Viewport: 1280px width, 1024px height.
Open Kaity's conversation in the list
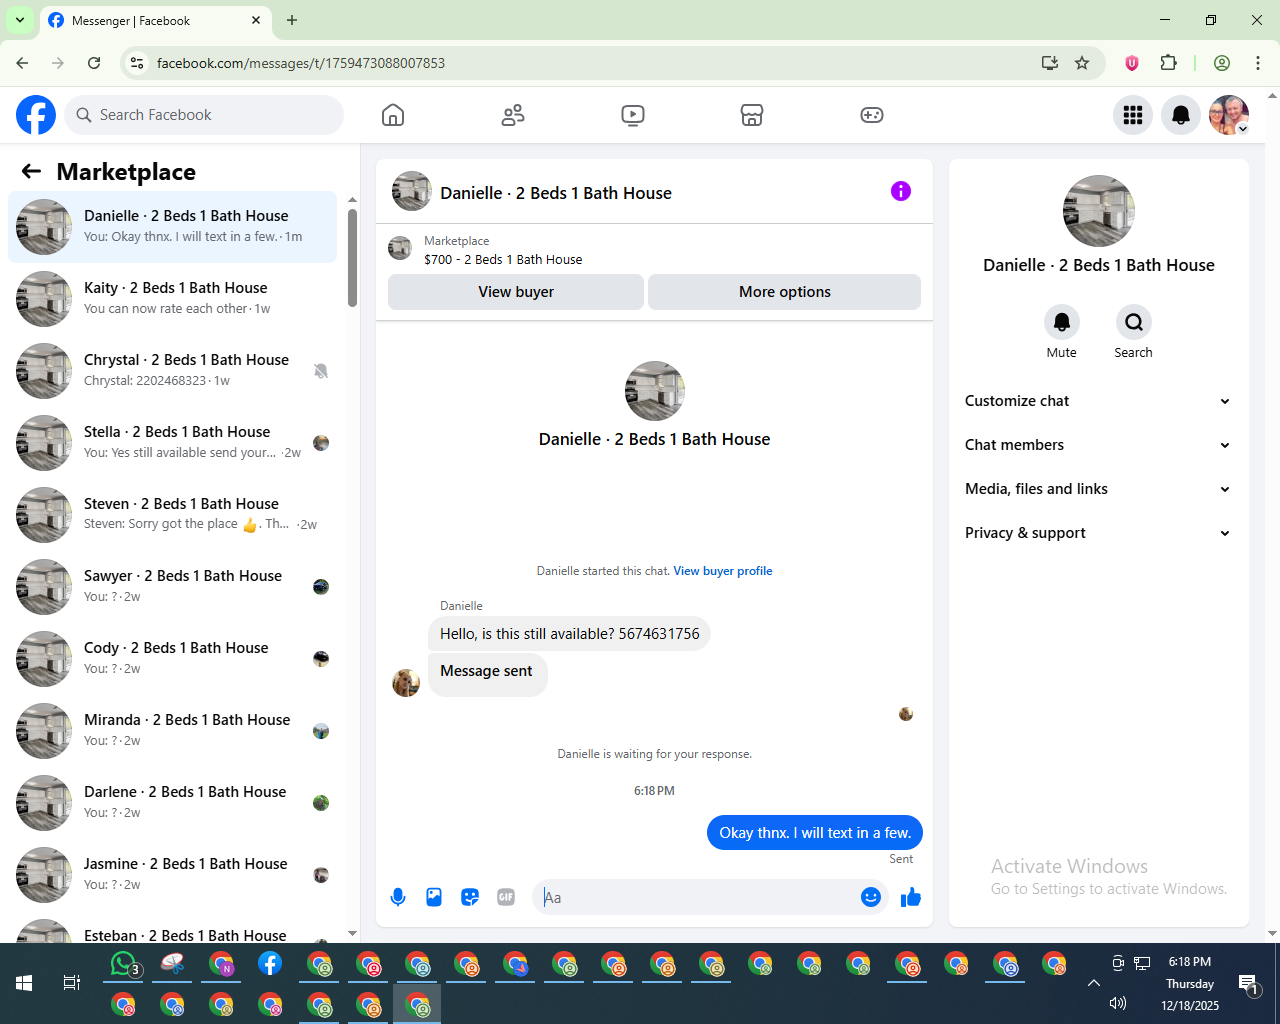pyautogui.click(x=173, y=299)
